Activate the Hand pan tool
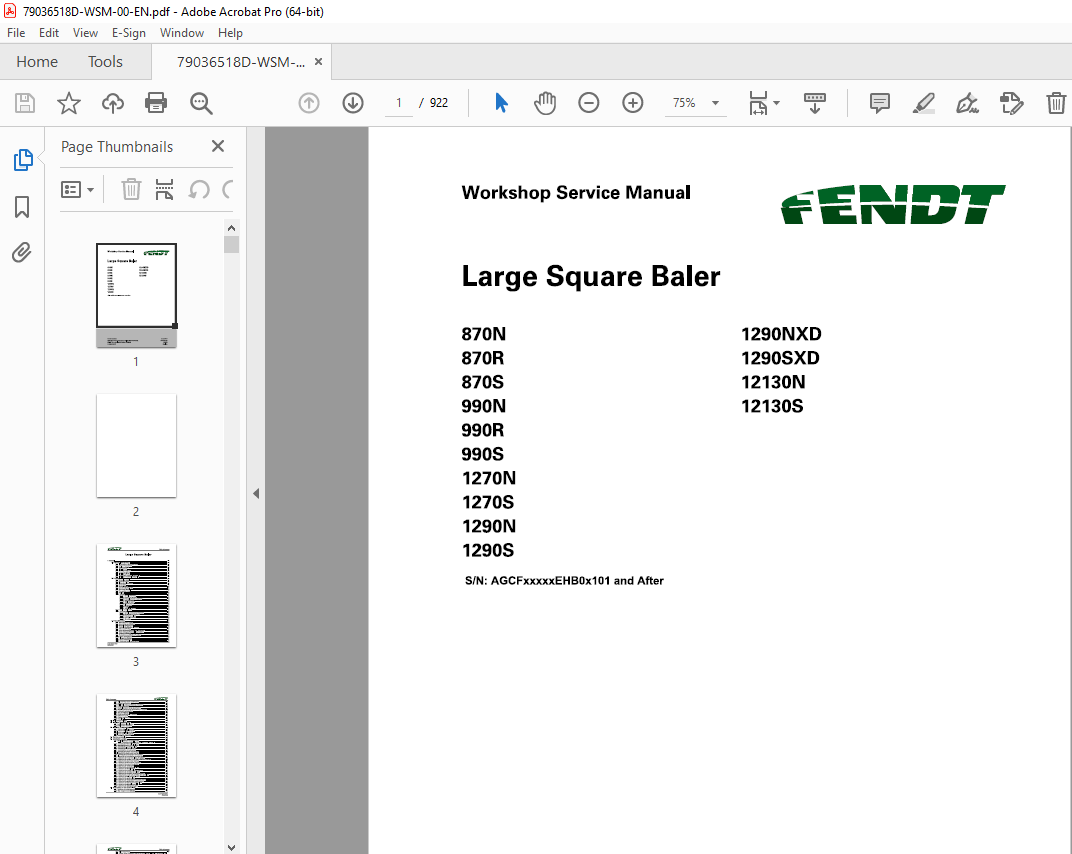Image resolution: width=1072 pixels, height=854 pixels. click(x=545, y=103)
